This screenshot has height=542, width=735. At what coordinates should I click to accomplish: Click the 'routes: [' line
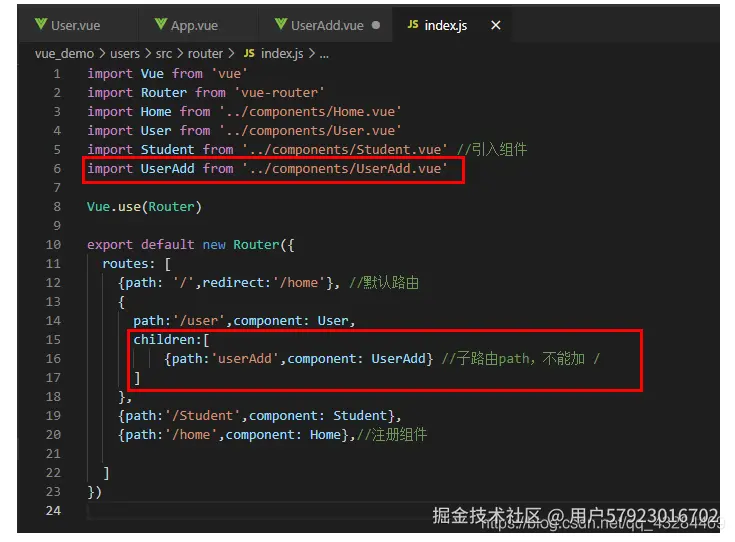click(x=136, y=264)
